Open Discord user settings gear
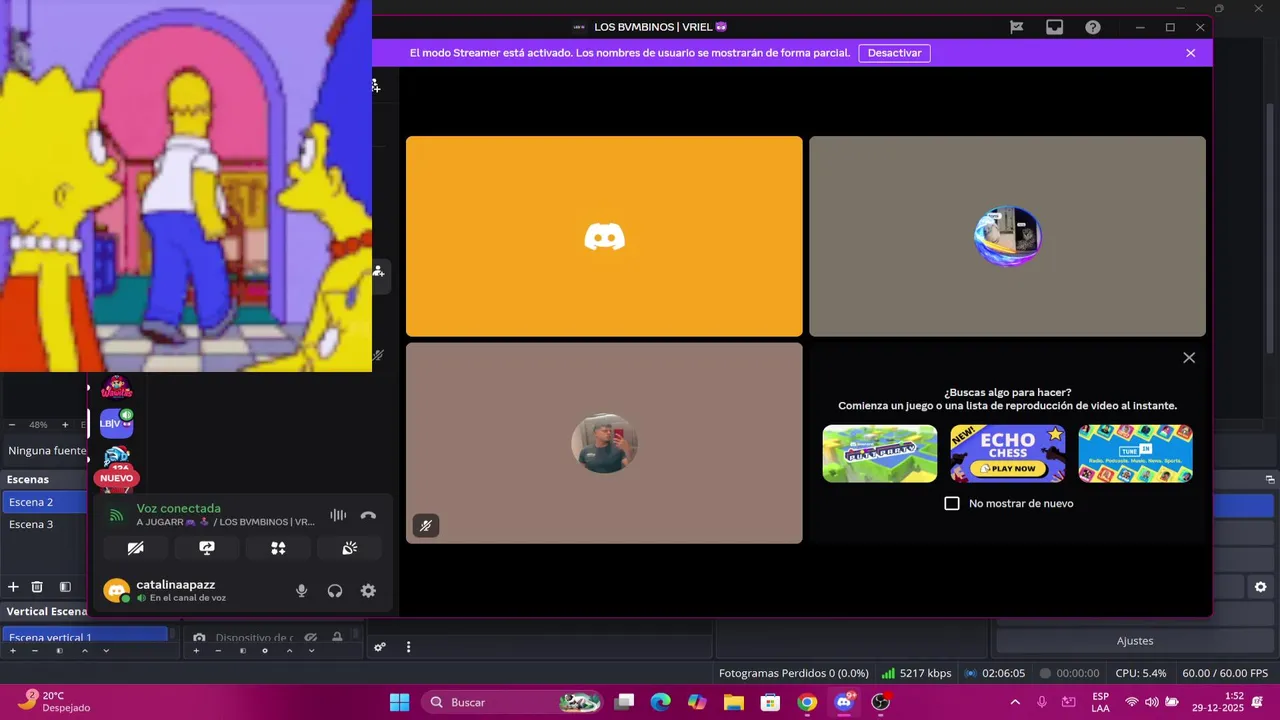The height and width of the screenshot is (720, 1280). (368, 591)
